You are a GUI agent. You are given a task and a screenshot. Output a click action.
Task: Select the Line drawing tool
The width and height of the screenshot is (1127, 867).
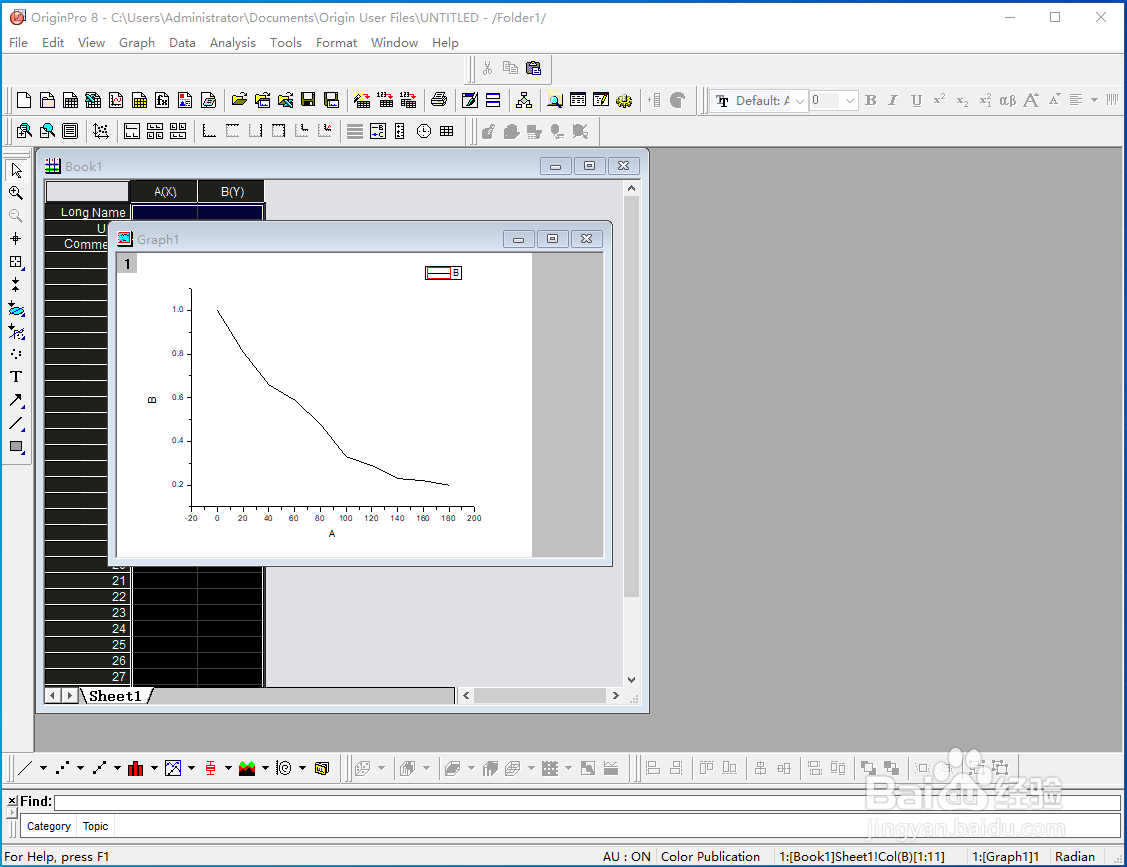click(x=16, y=423)
